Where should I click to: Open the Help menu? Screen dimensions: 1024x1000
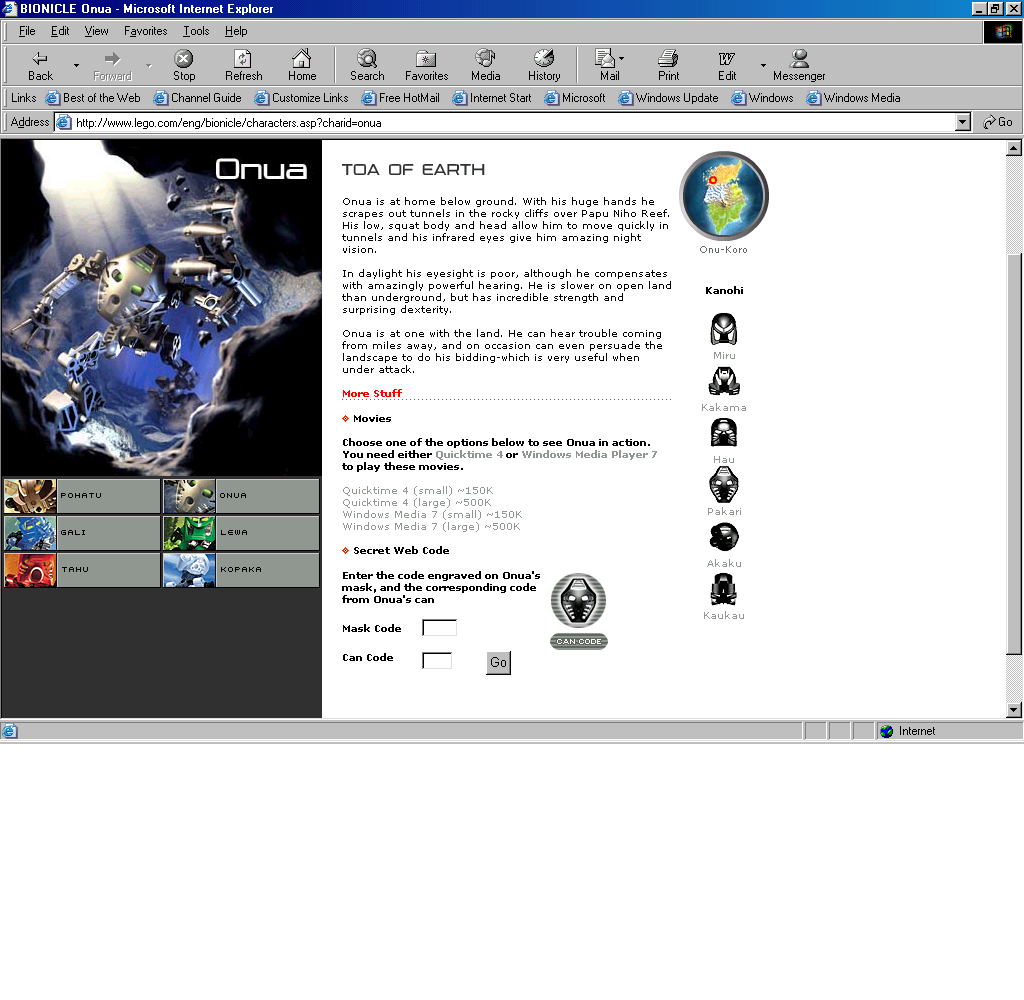[x=236, y=31]
